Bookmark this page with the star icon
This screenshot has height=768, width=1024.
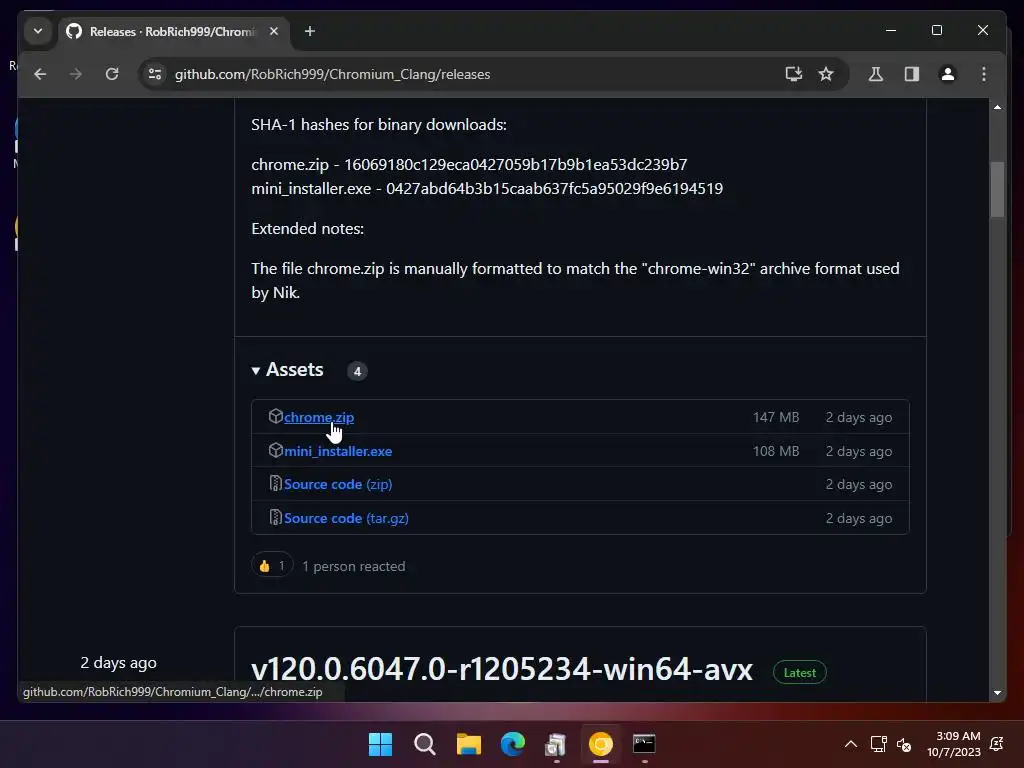[826, 74]
